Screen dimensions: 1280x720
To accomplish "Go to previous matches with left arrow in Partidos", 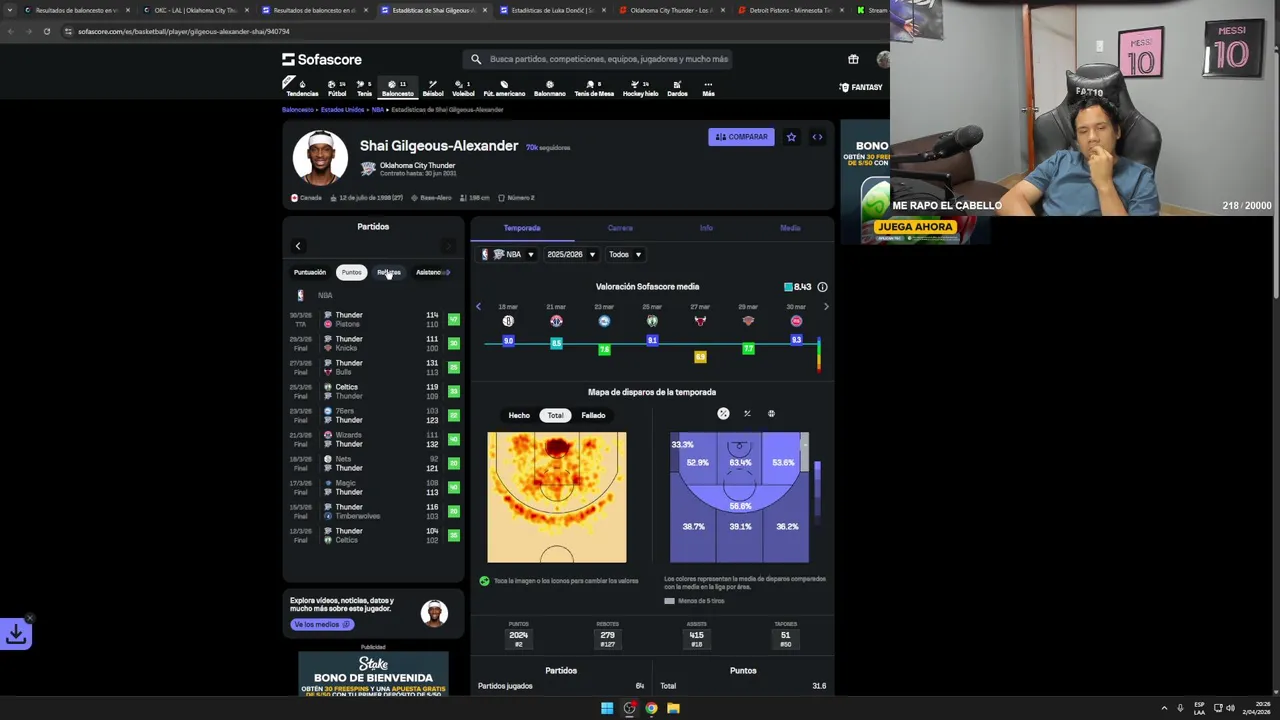I will (x=297, y=246).
